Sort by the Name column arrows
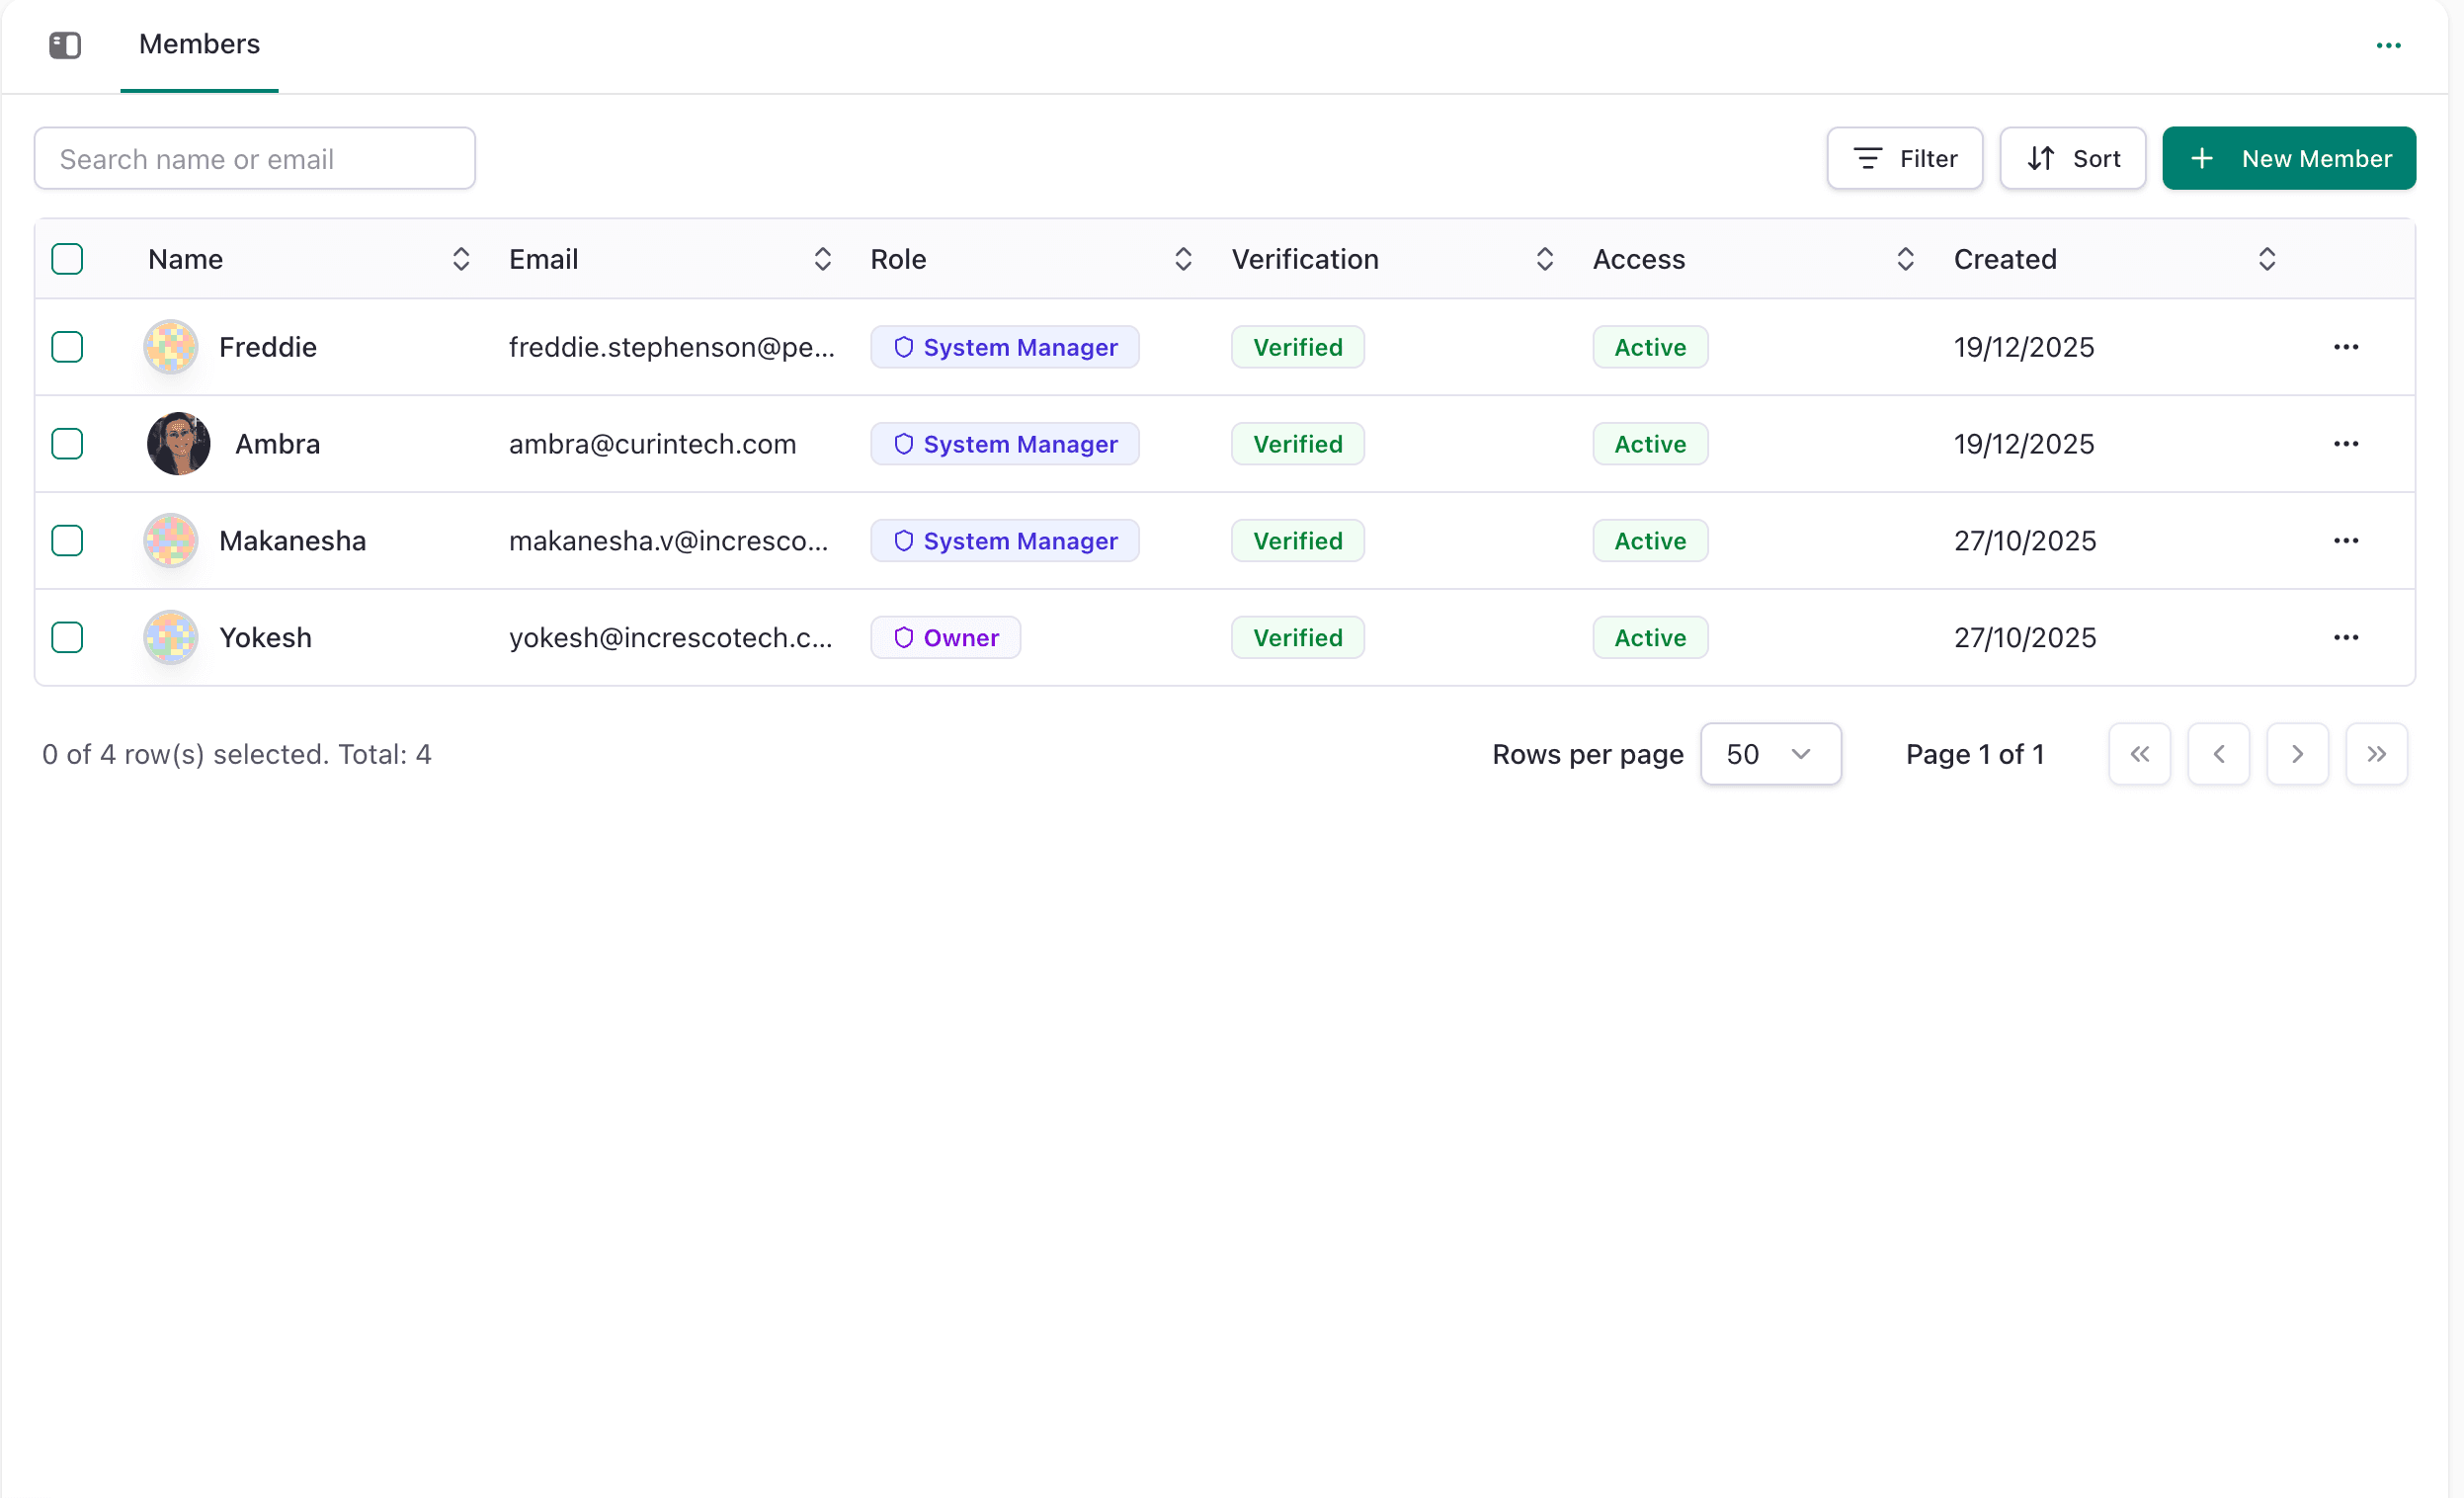2464x1498 pixels. (461, 259)
